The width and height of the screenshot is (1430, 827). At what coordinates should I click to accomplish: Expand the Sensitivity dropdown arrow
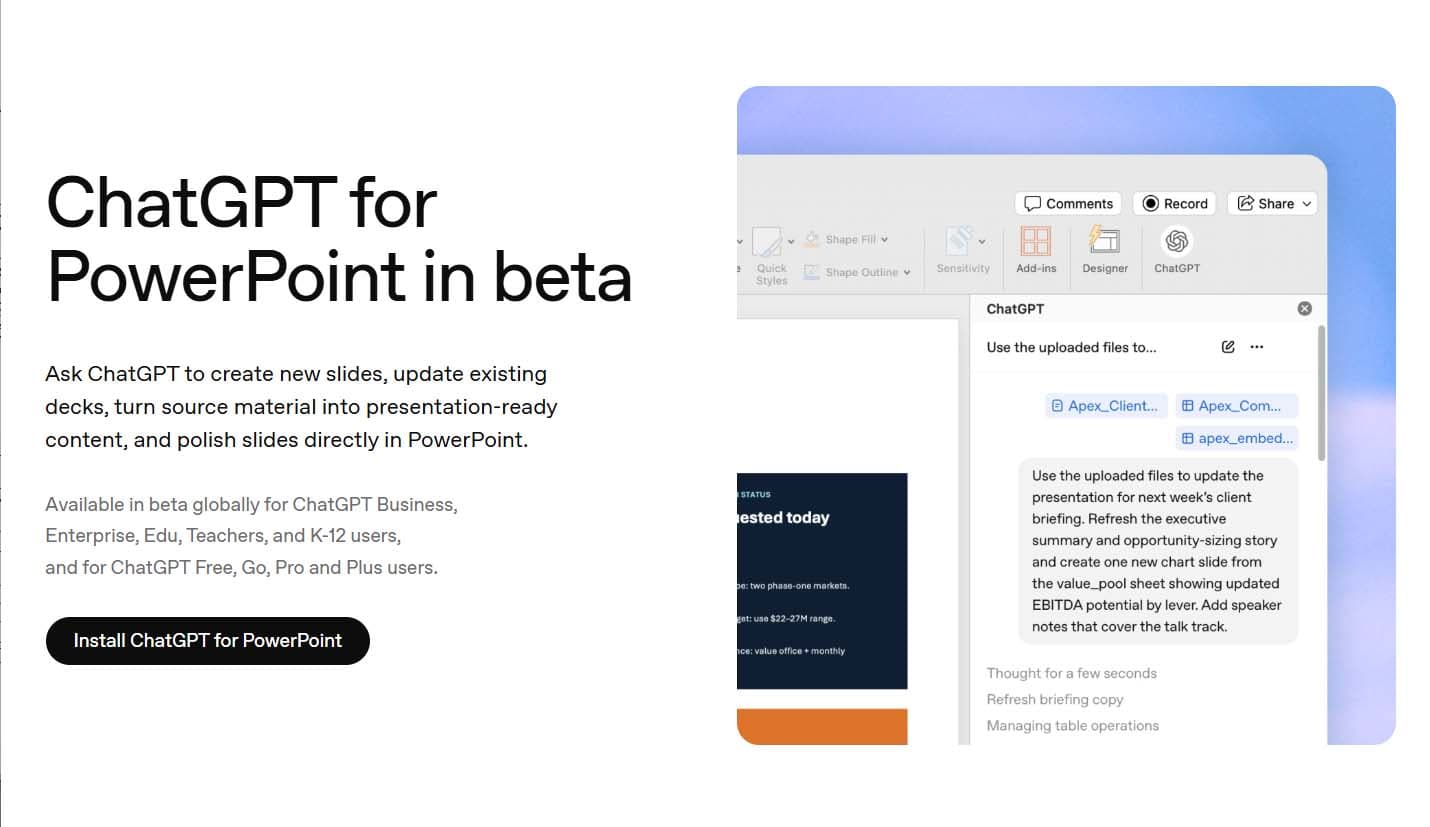point(982,241)
